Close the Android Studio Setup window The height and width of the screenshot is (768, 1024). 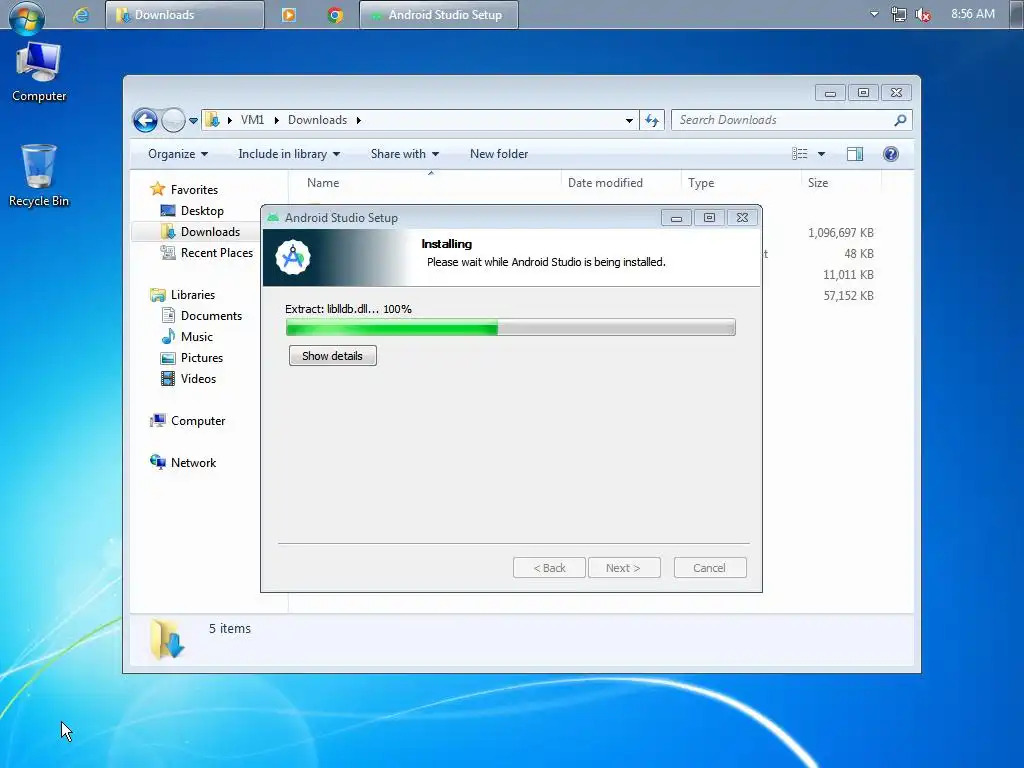pos(743,218)
